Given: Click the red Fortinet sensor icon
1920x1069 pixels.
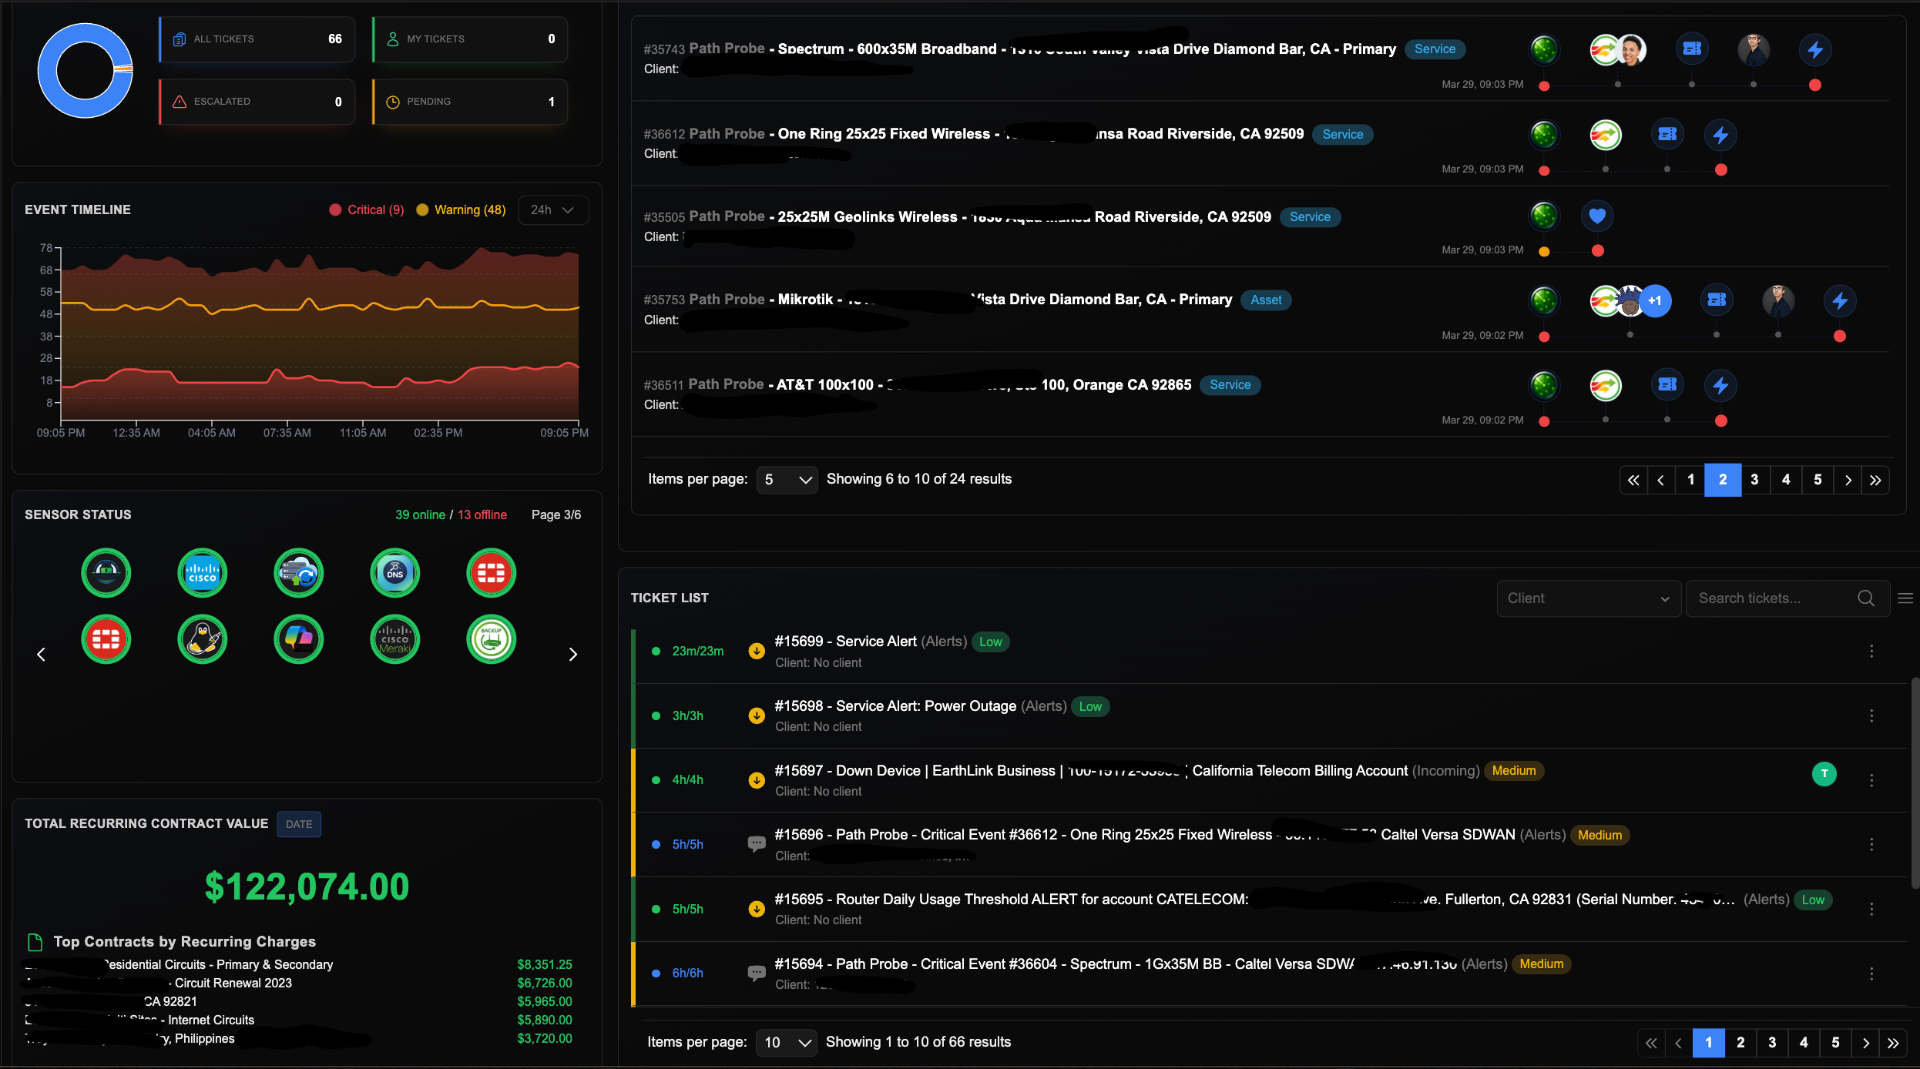Looking at the screenshot, I should tap(490, 572).
